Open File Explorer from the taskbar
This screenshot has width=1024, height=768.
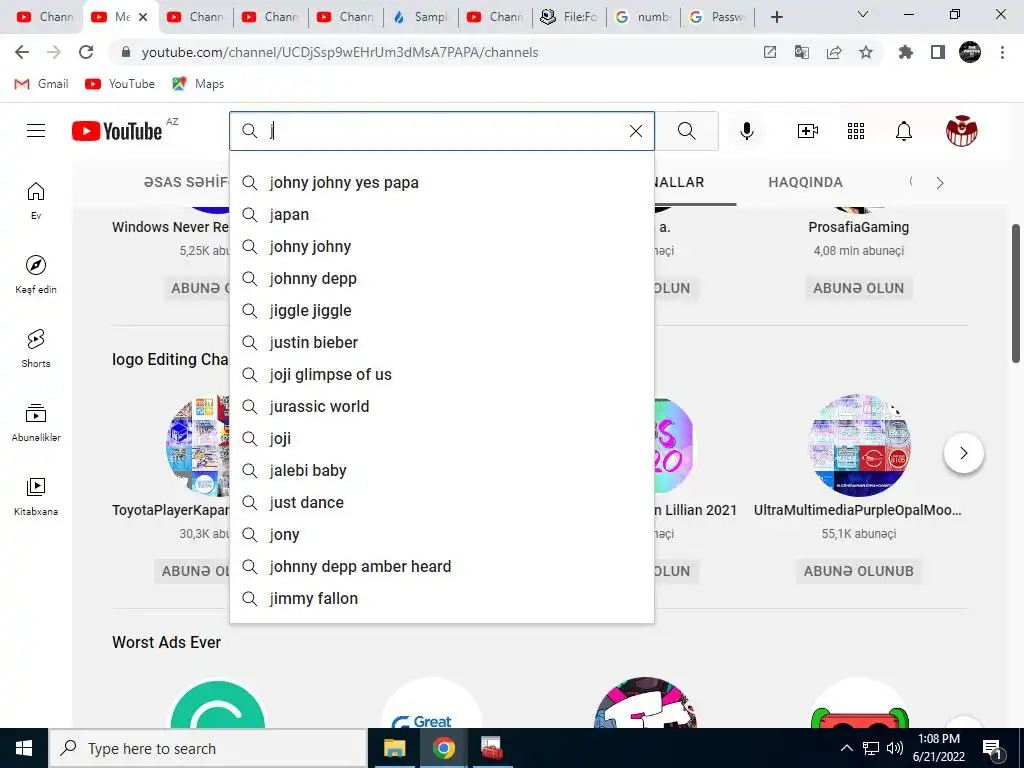tap(394, 748)
